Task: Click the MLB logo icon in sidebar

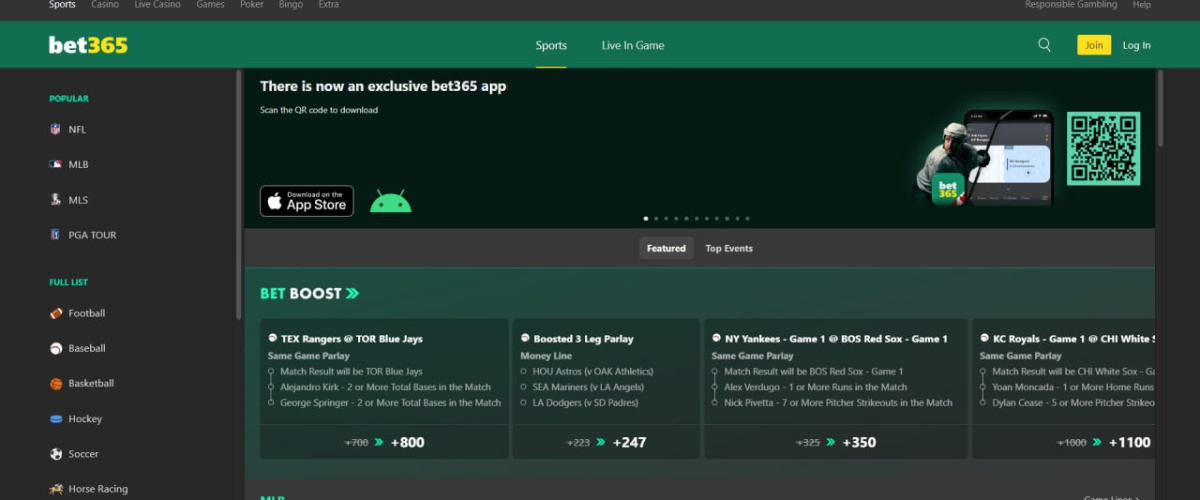Action: (x=56, y=164)
